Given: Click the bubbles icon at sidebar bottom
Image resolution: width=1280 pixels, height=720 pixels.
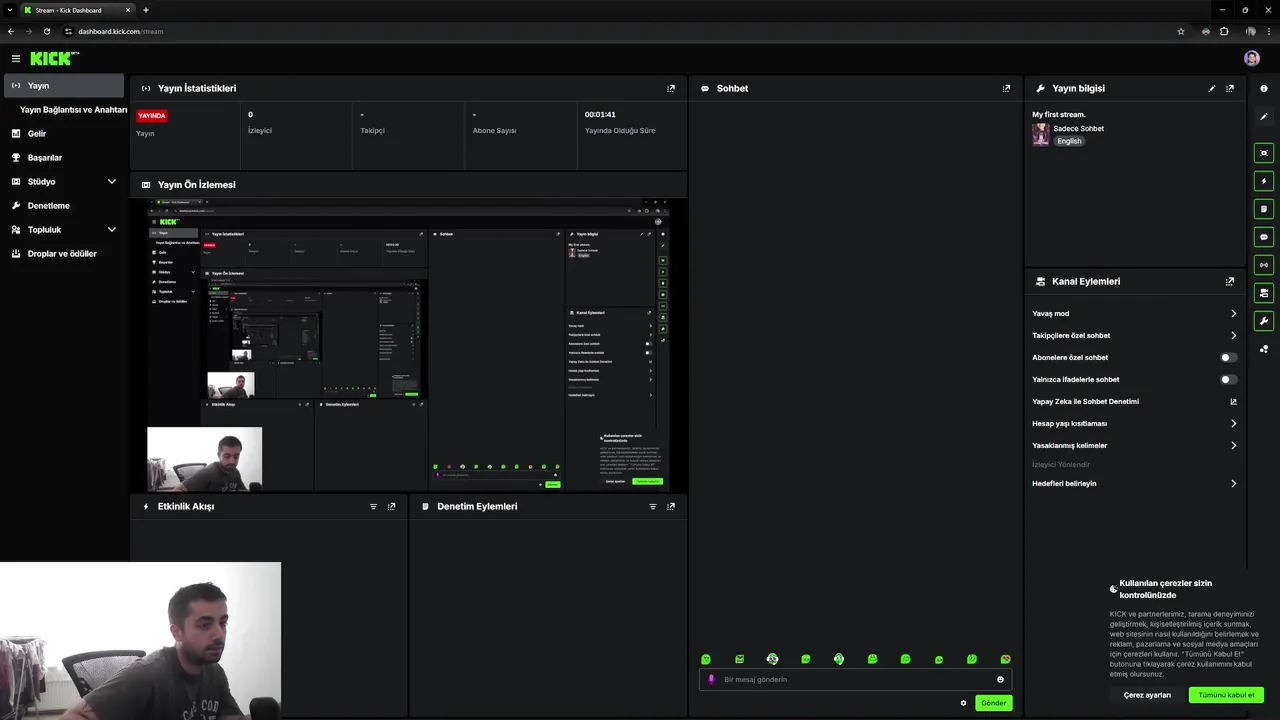Looking at the screenshot, I should [1264, 349].
